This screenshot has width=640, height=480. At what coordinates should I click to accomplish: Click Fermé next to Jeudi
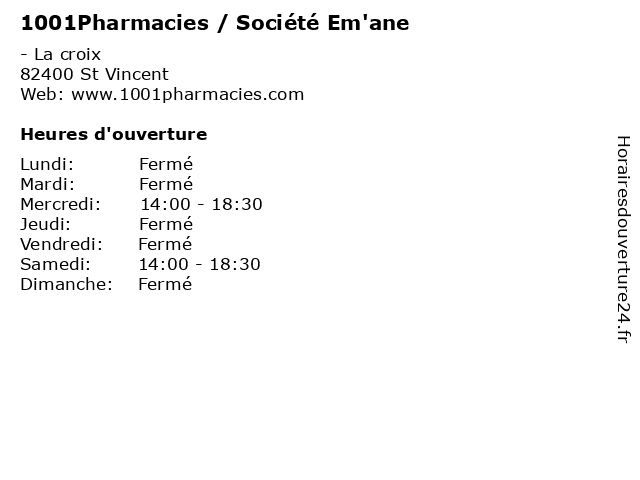click(165, 224)
